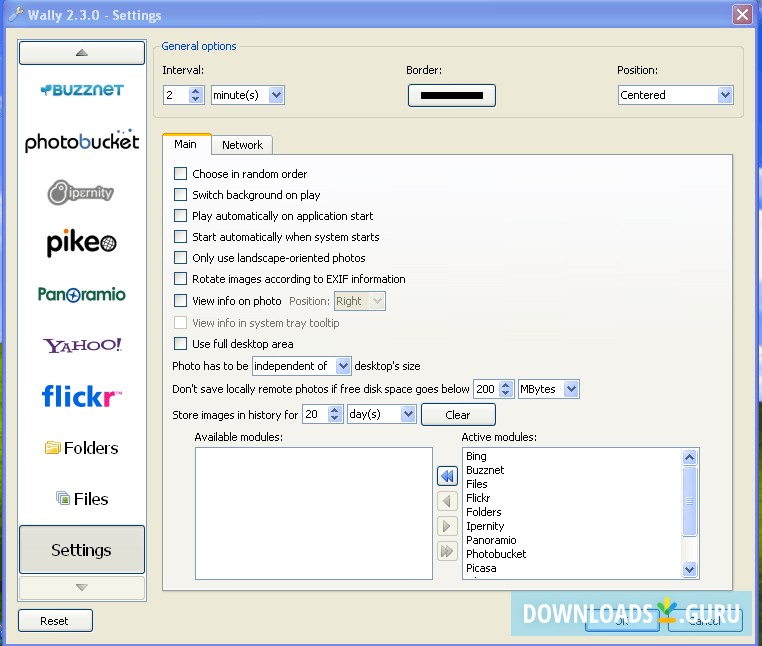Toggle Rotate images according to EXIF
The width and height of the screenshot is (762, 646).
[180, 279]
